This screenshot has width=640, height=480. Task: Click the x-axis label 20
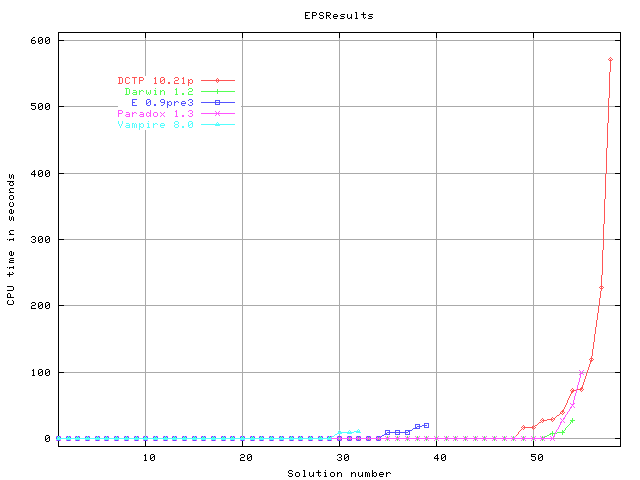(246, 458)
